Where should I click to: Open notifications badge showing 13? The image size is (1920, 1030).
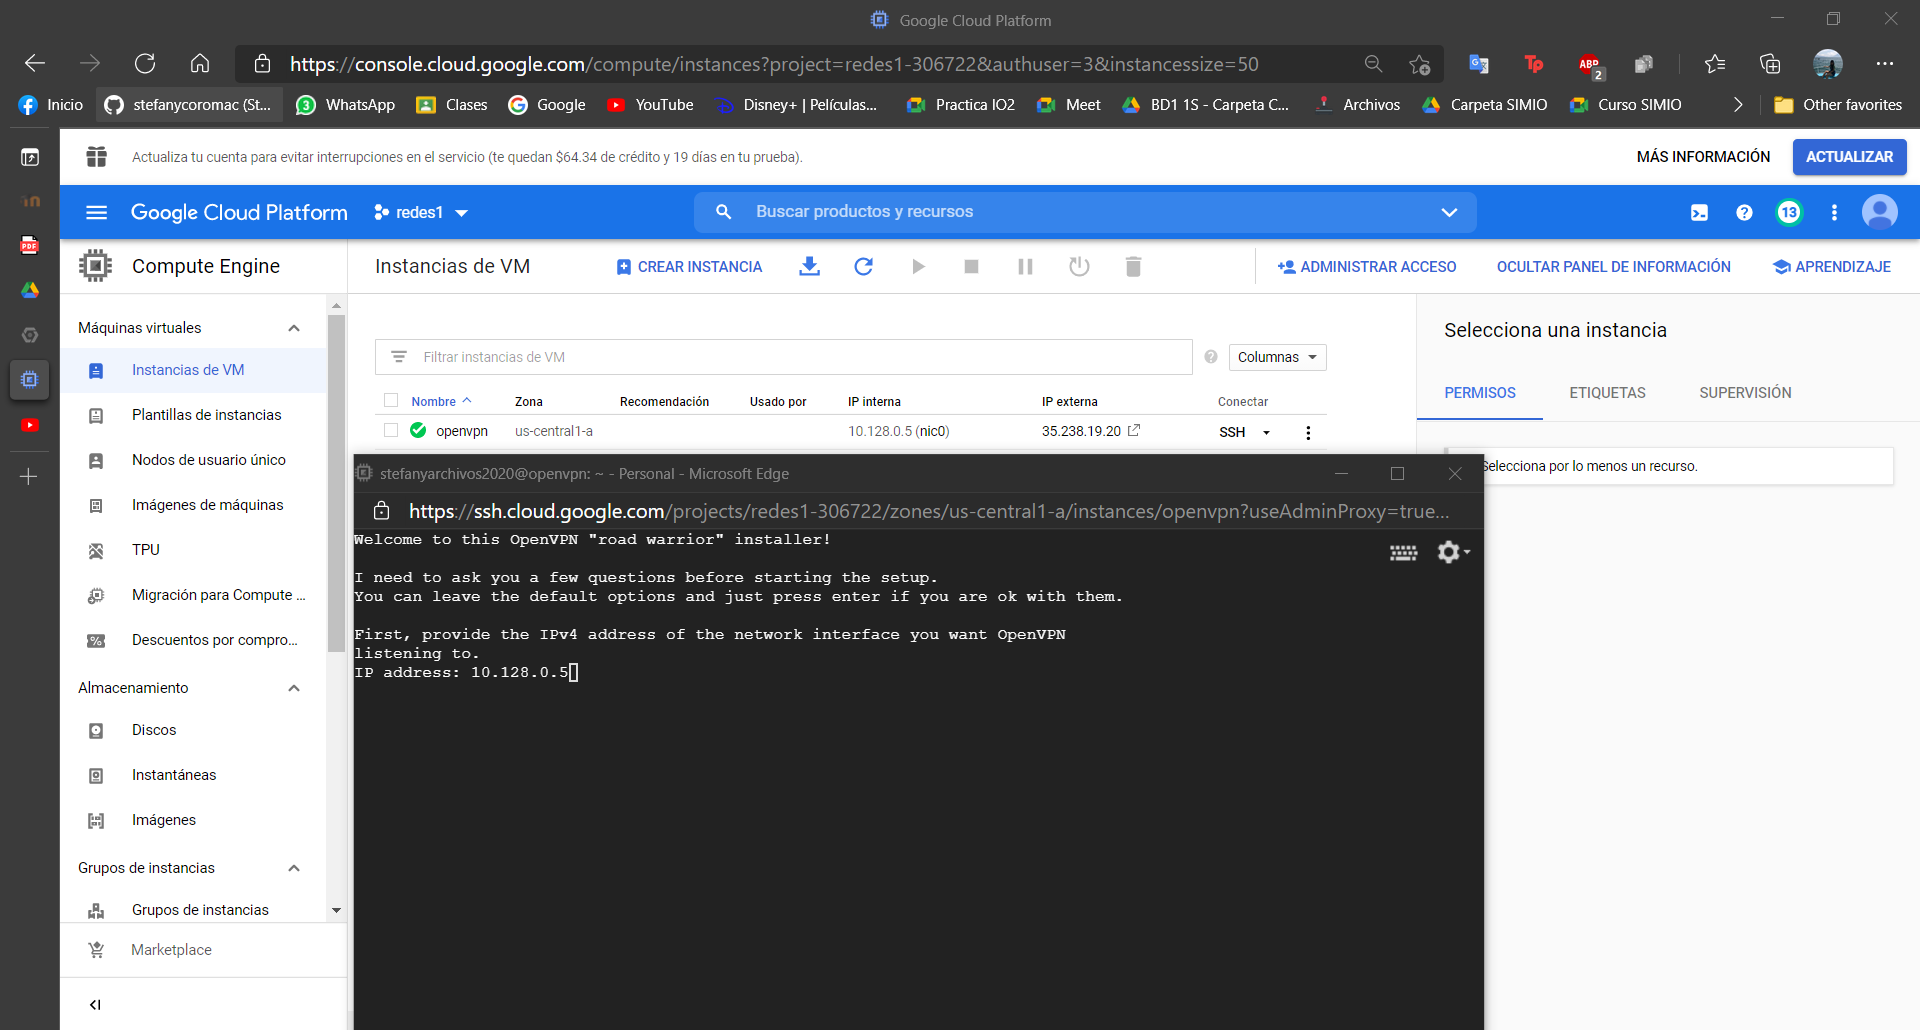pos(1789,212)
